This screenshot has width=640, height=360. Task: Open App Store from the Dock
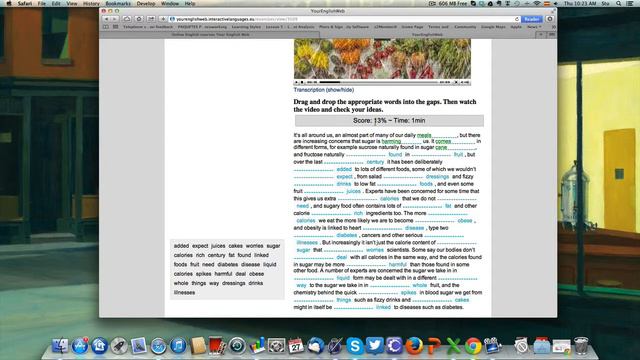coord(80,346)
